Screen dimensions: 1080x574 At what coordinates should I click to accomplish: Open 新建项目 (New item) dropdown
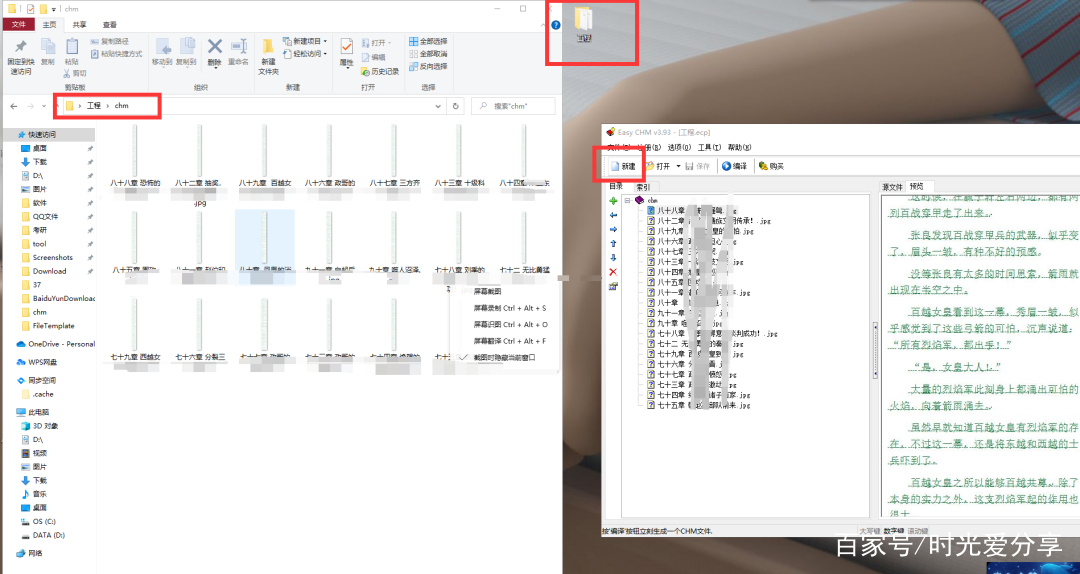click(x=305, y=41)
